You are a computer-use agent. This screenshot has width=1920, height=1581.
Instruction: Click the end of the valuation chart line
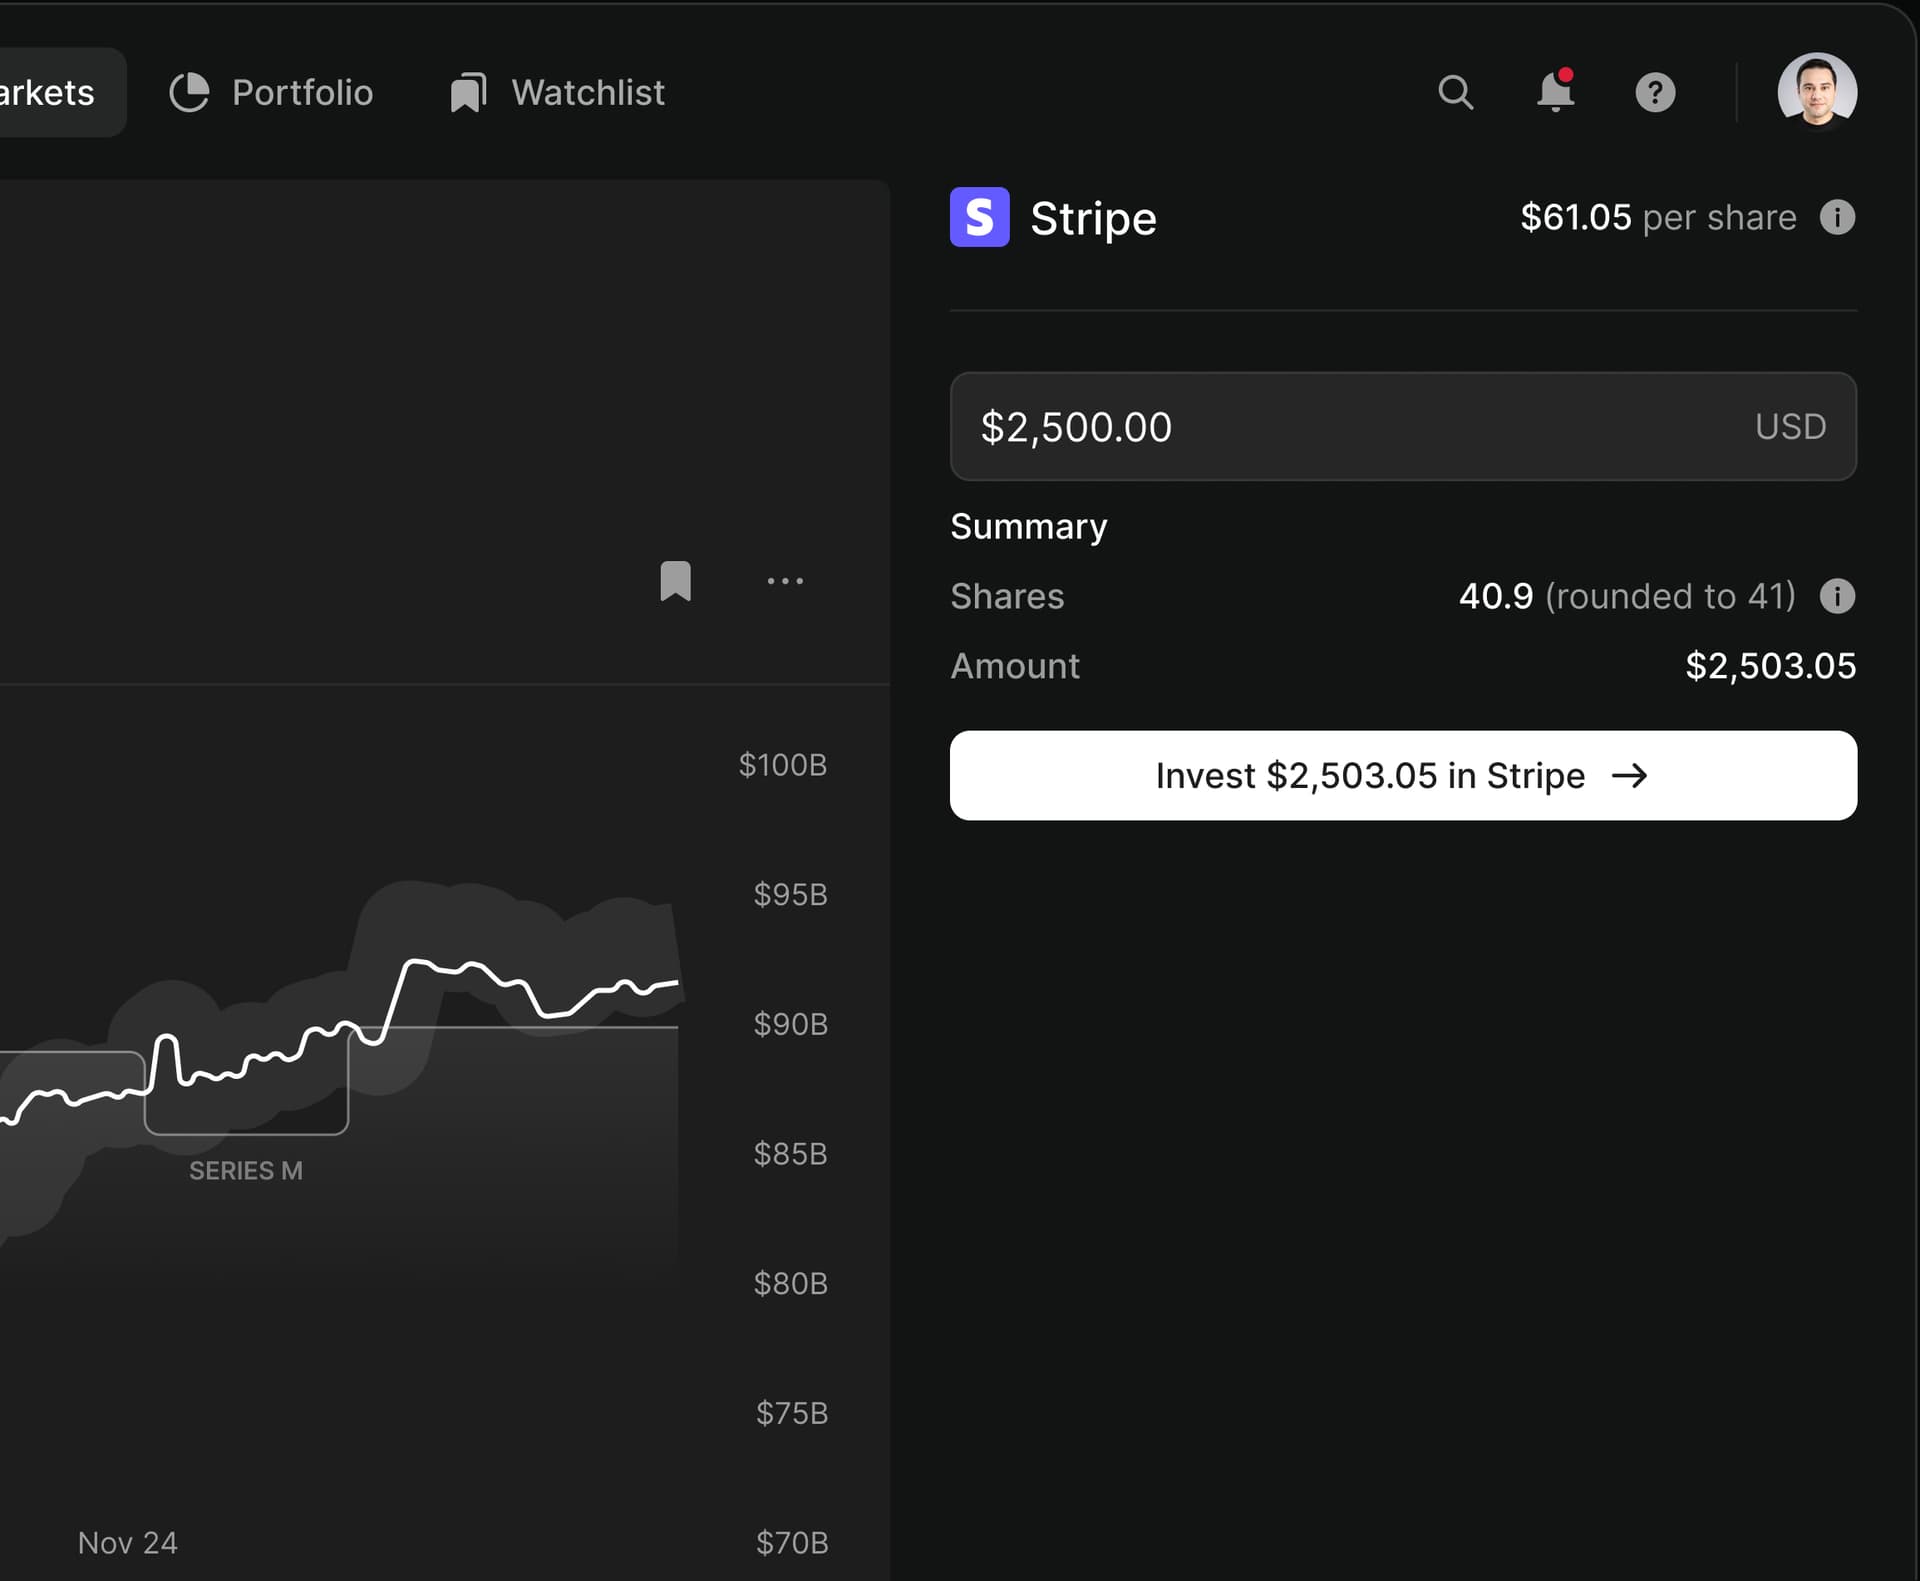tap(677, 984)
